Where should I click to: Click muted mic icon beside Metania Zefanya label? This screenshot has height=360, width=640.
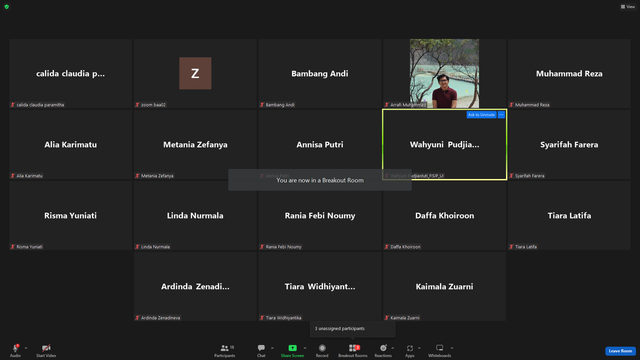(x=138, y=176)
